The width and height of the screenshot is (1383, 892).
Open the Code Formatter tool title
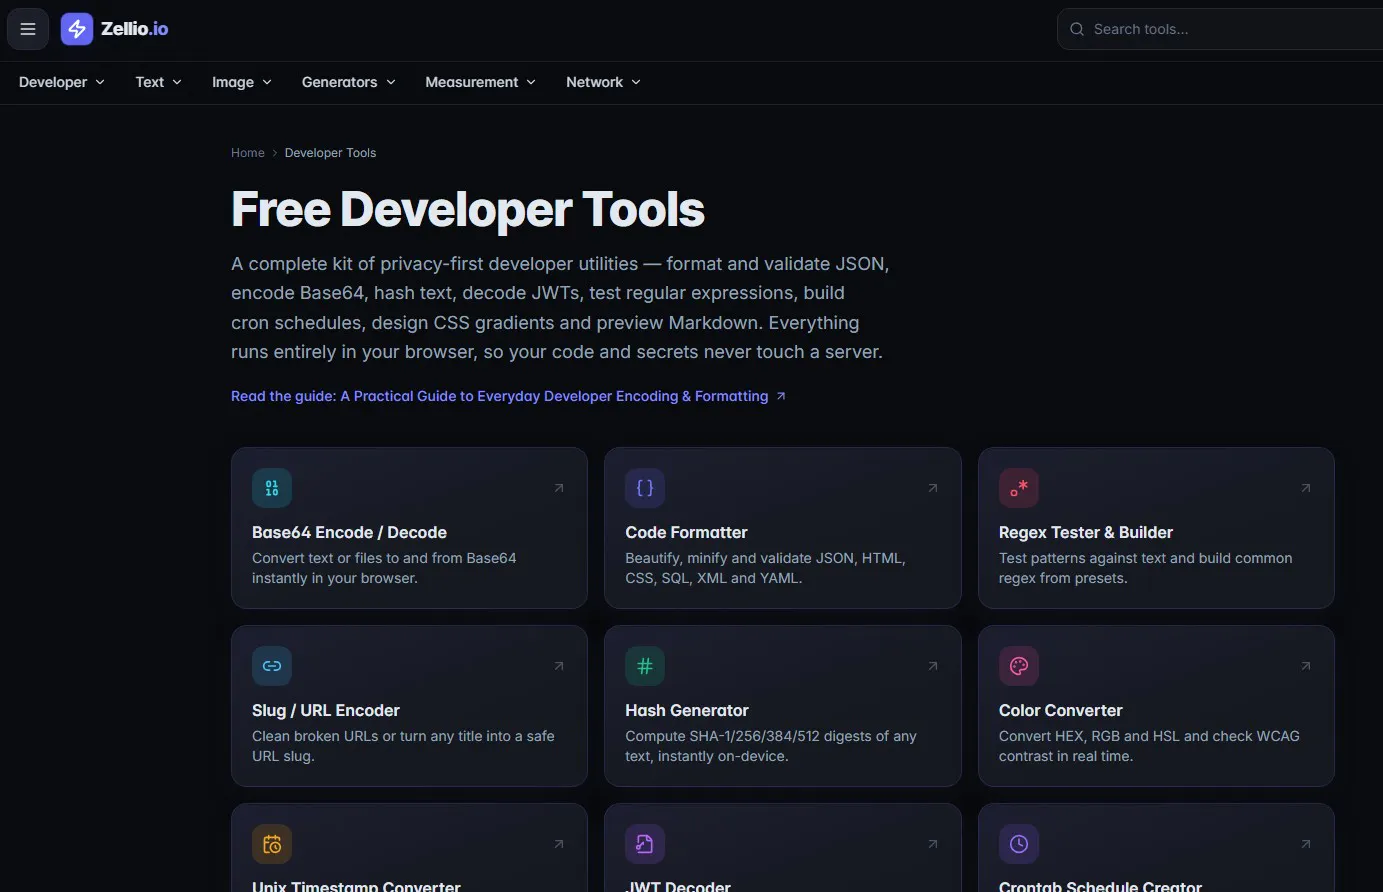point(686,532)
